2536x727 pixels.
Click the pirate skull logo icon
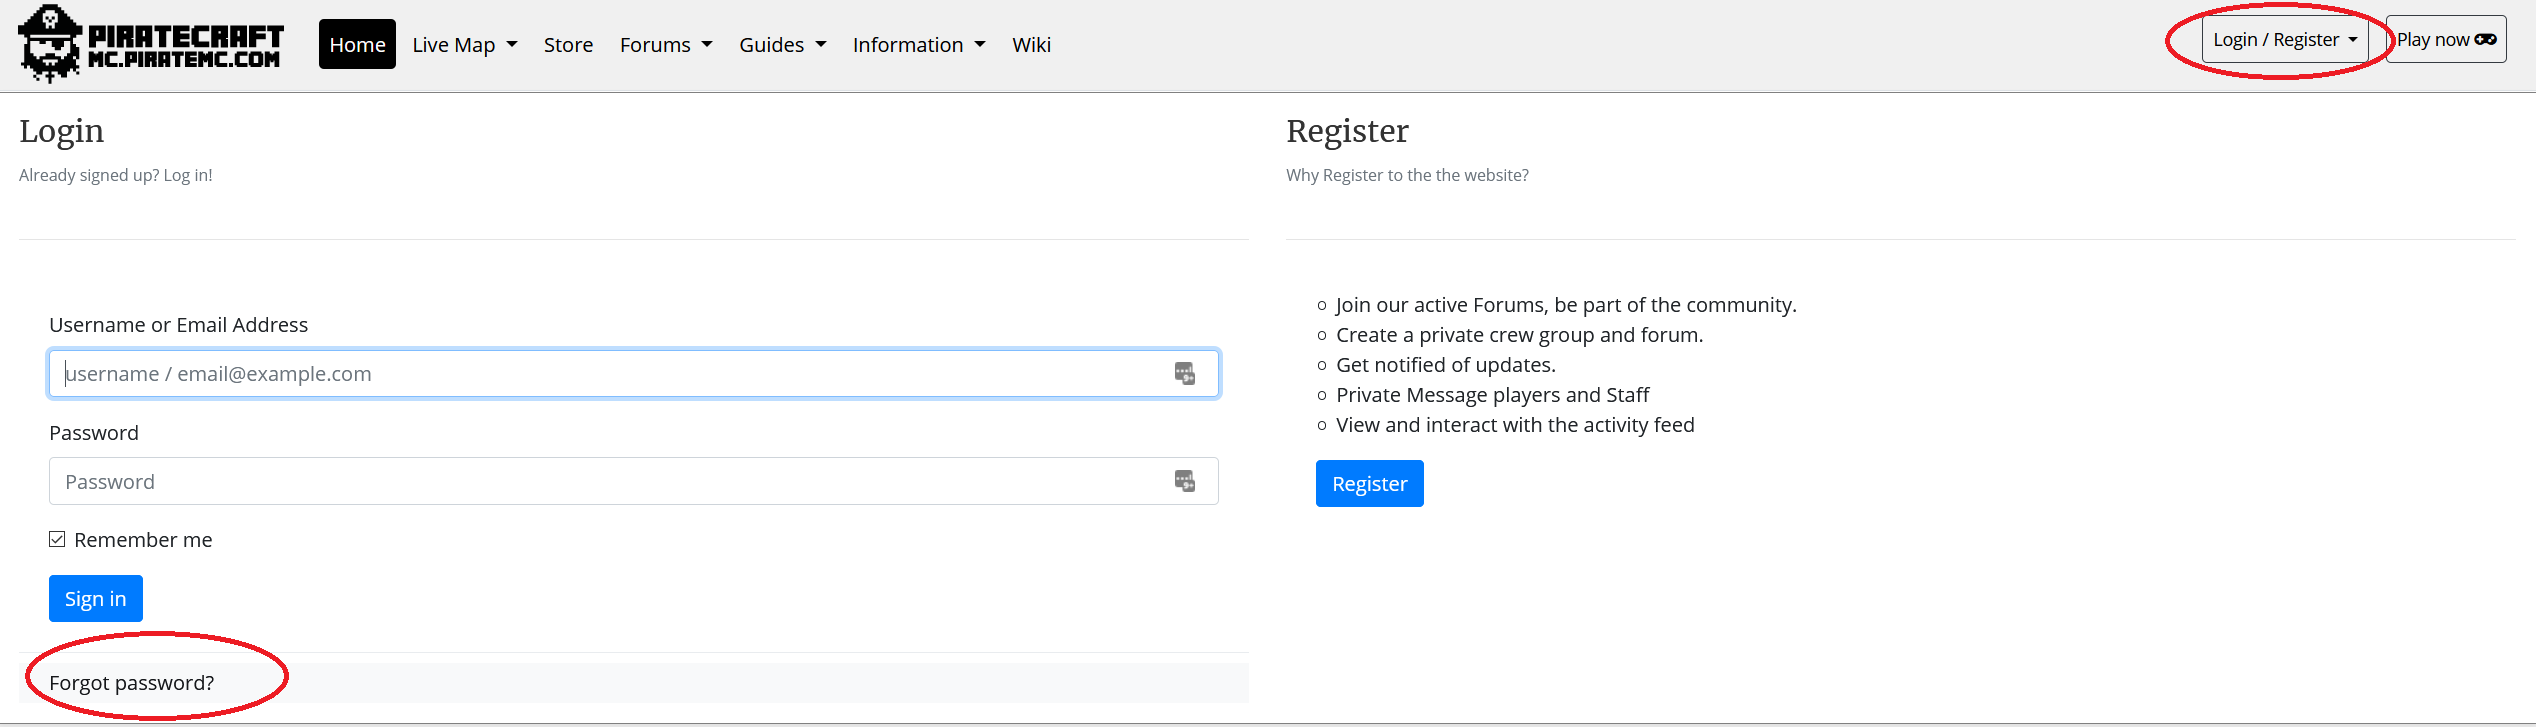click(x=49, y=44)
